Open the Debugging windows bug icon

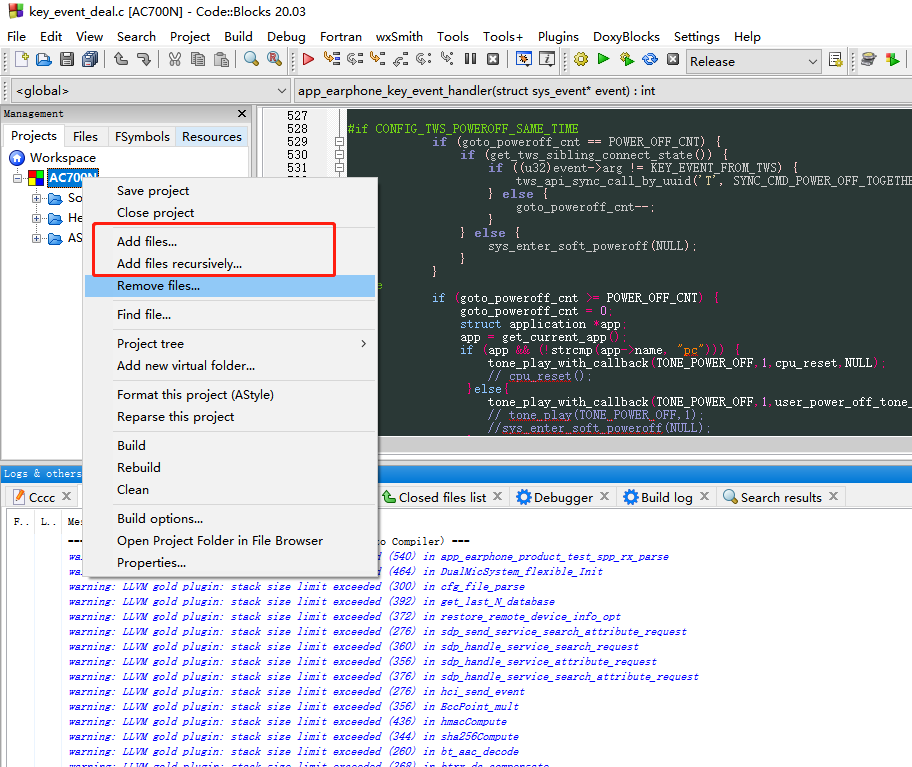[523, 59]
